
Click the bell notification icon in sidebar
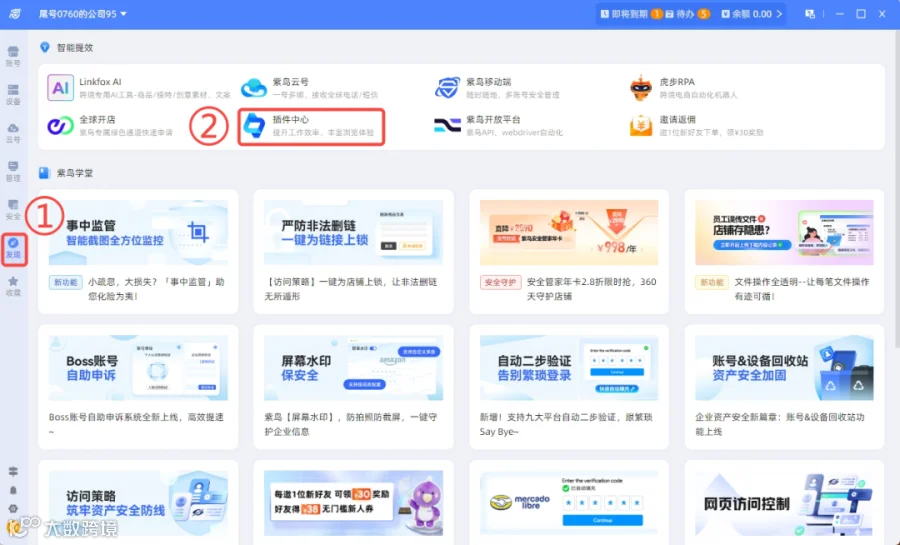click(13, 490)
